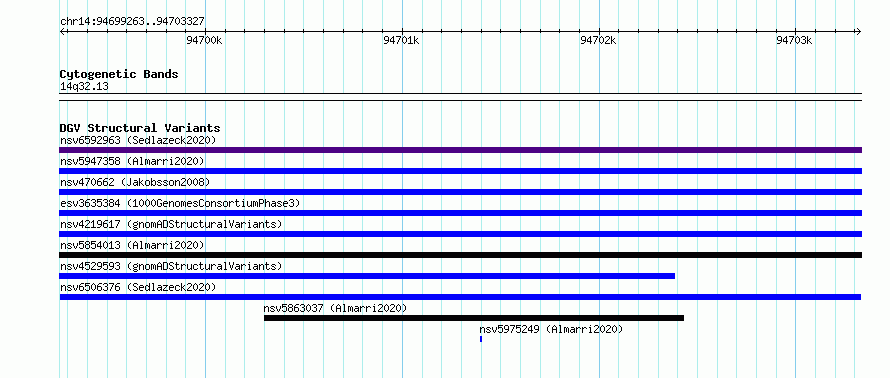The image size is (890, 378).
Task: Click the 94703k ruler position
Action: [x=795, y=40]
